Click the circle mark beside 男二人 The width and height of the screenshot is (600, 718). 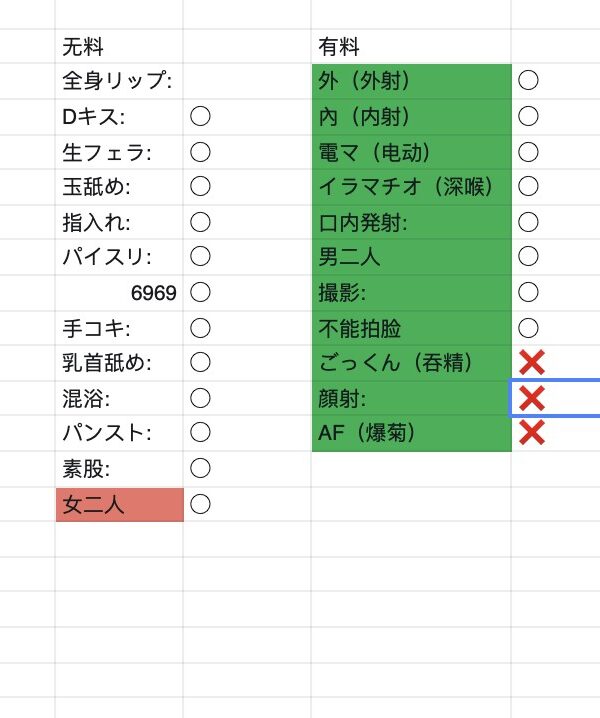click(x=529, y=257)
